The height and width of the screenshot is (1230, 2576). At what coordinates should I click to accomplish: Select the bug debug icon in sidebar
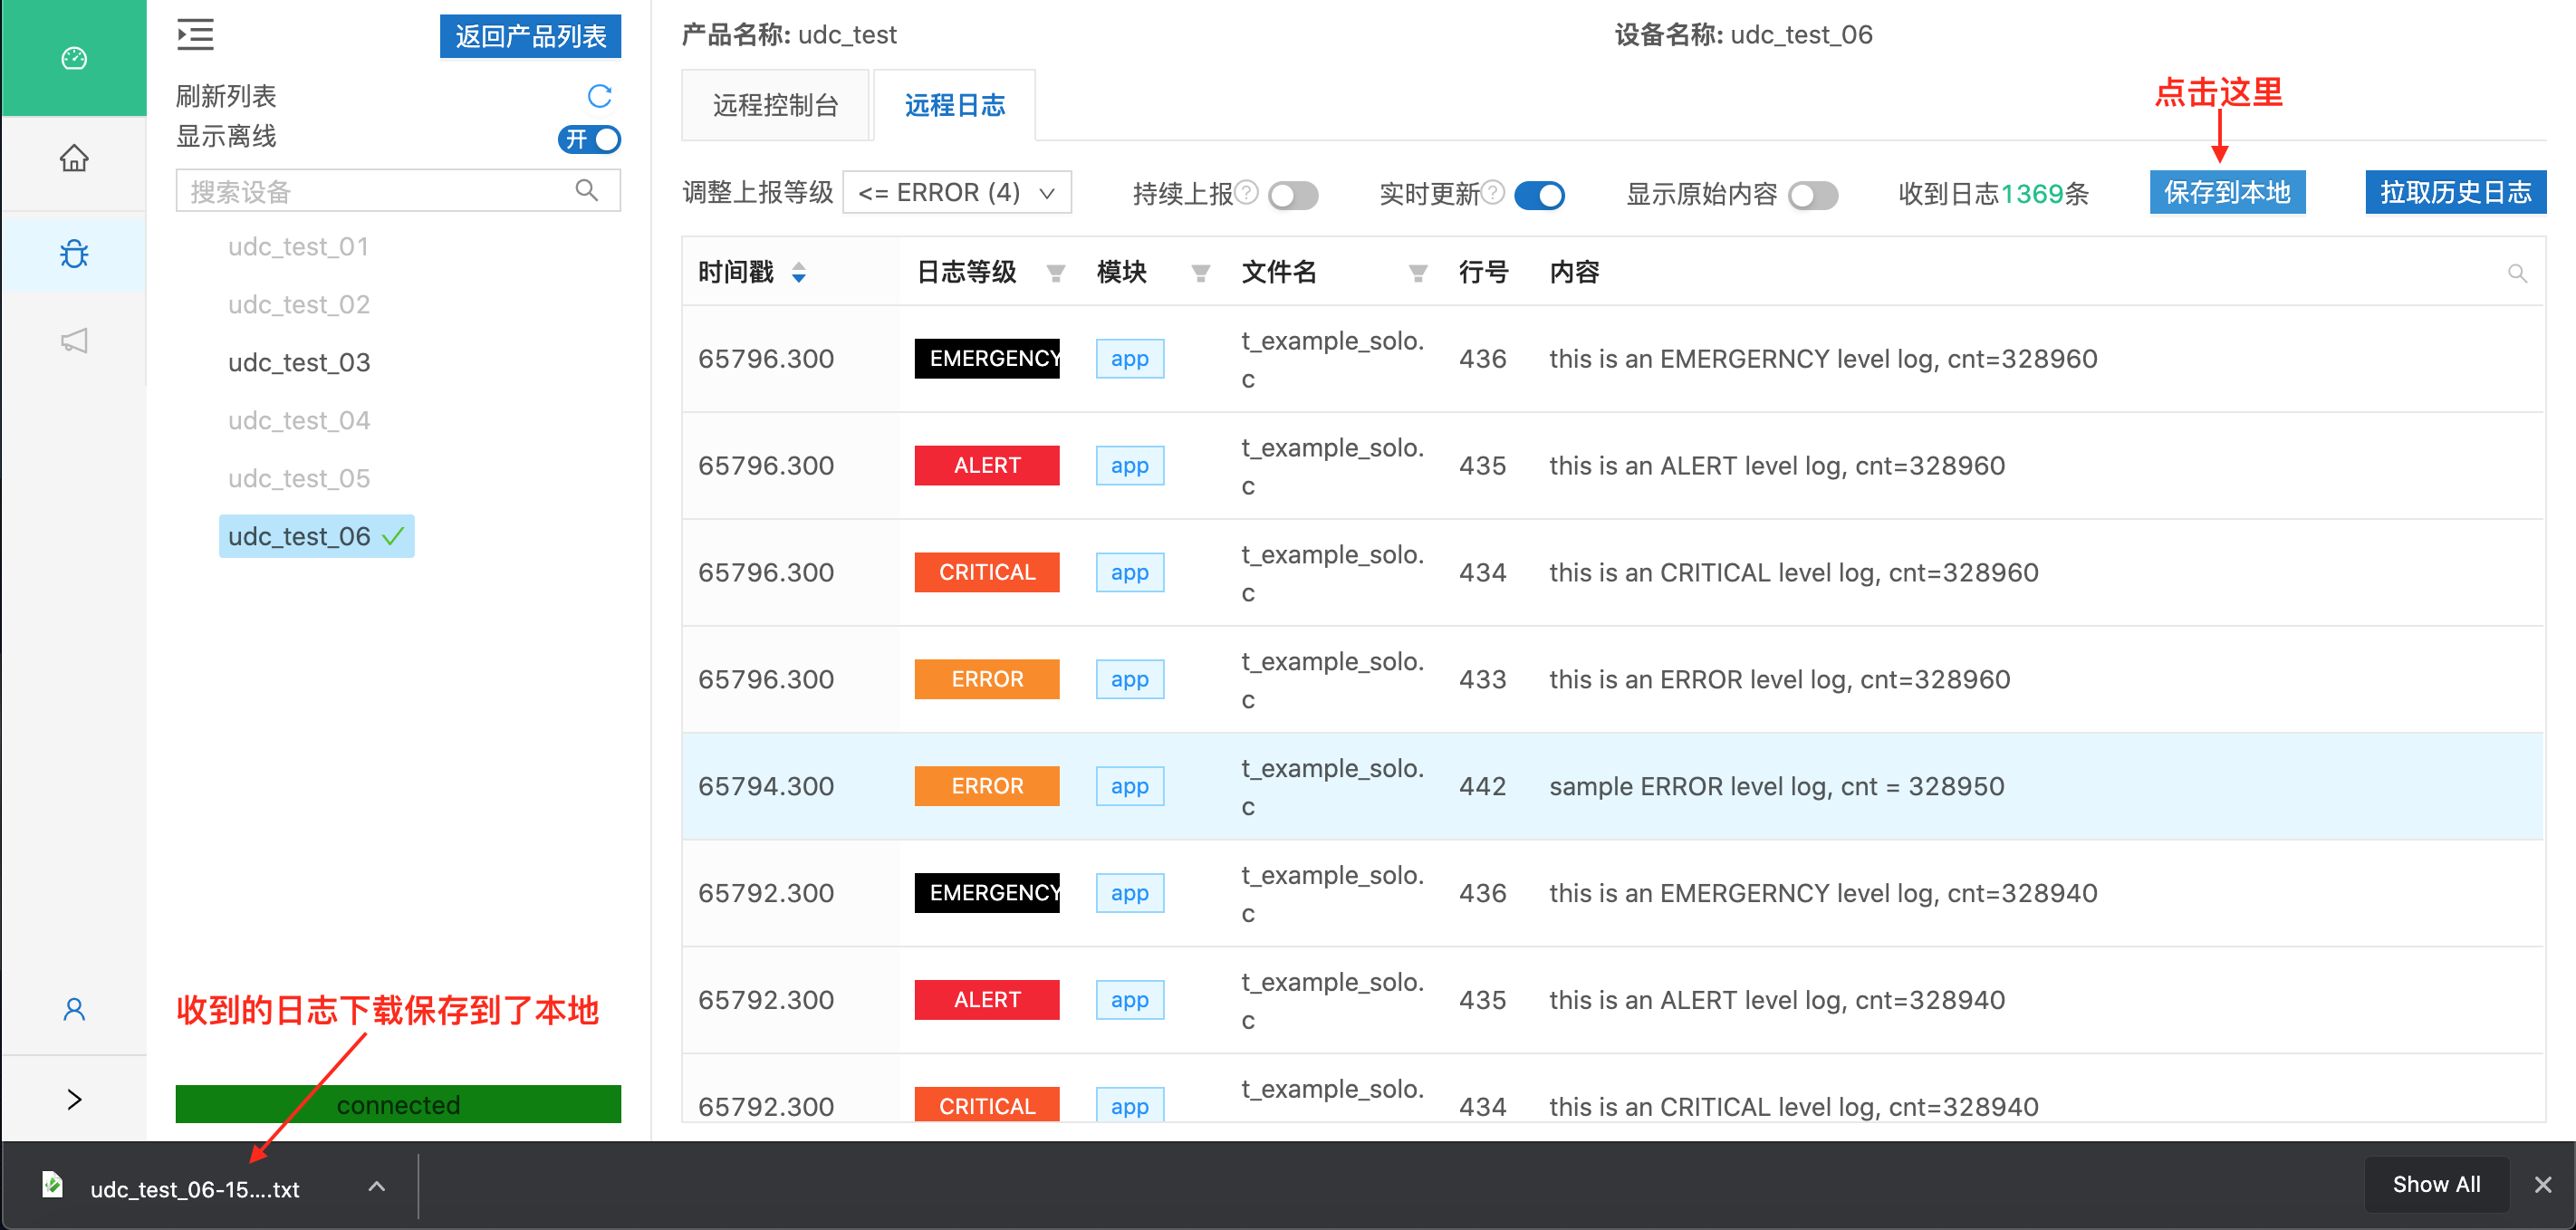pos(74,254)
